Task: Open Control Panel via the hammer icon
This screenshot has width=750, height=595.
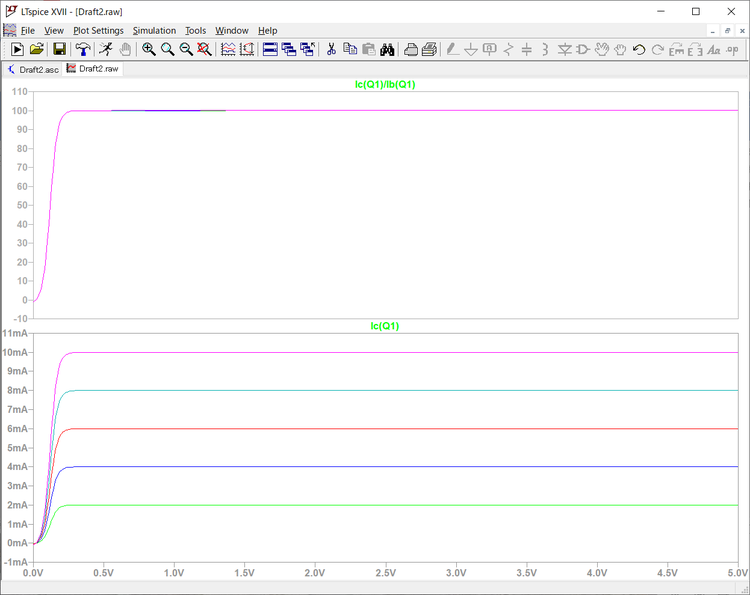Action: point(83,49)
